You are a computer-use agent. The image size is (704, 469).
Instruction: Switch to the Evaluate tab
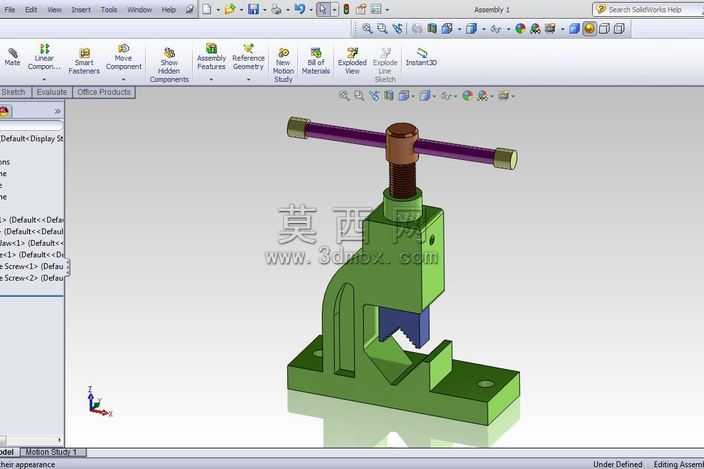coord(52,92)
